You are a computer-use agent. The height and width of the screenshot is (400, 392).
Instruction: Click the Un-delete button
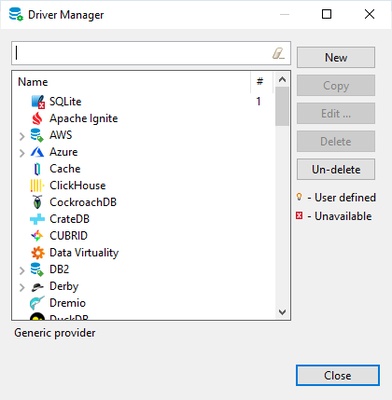tap(336, 170)
